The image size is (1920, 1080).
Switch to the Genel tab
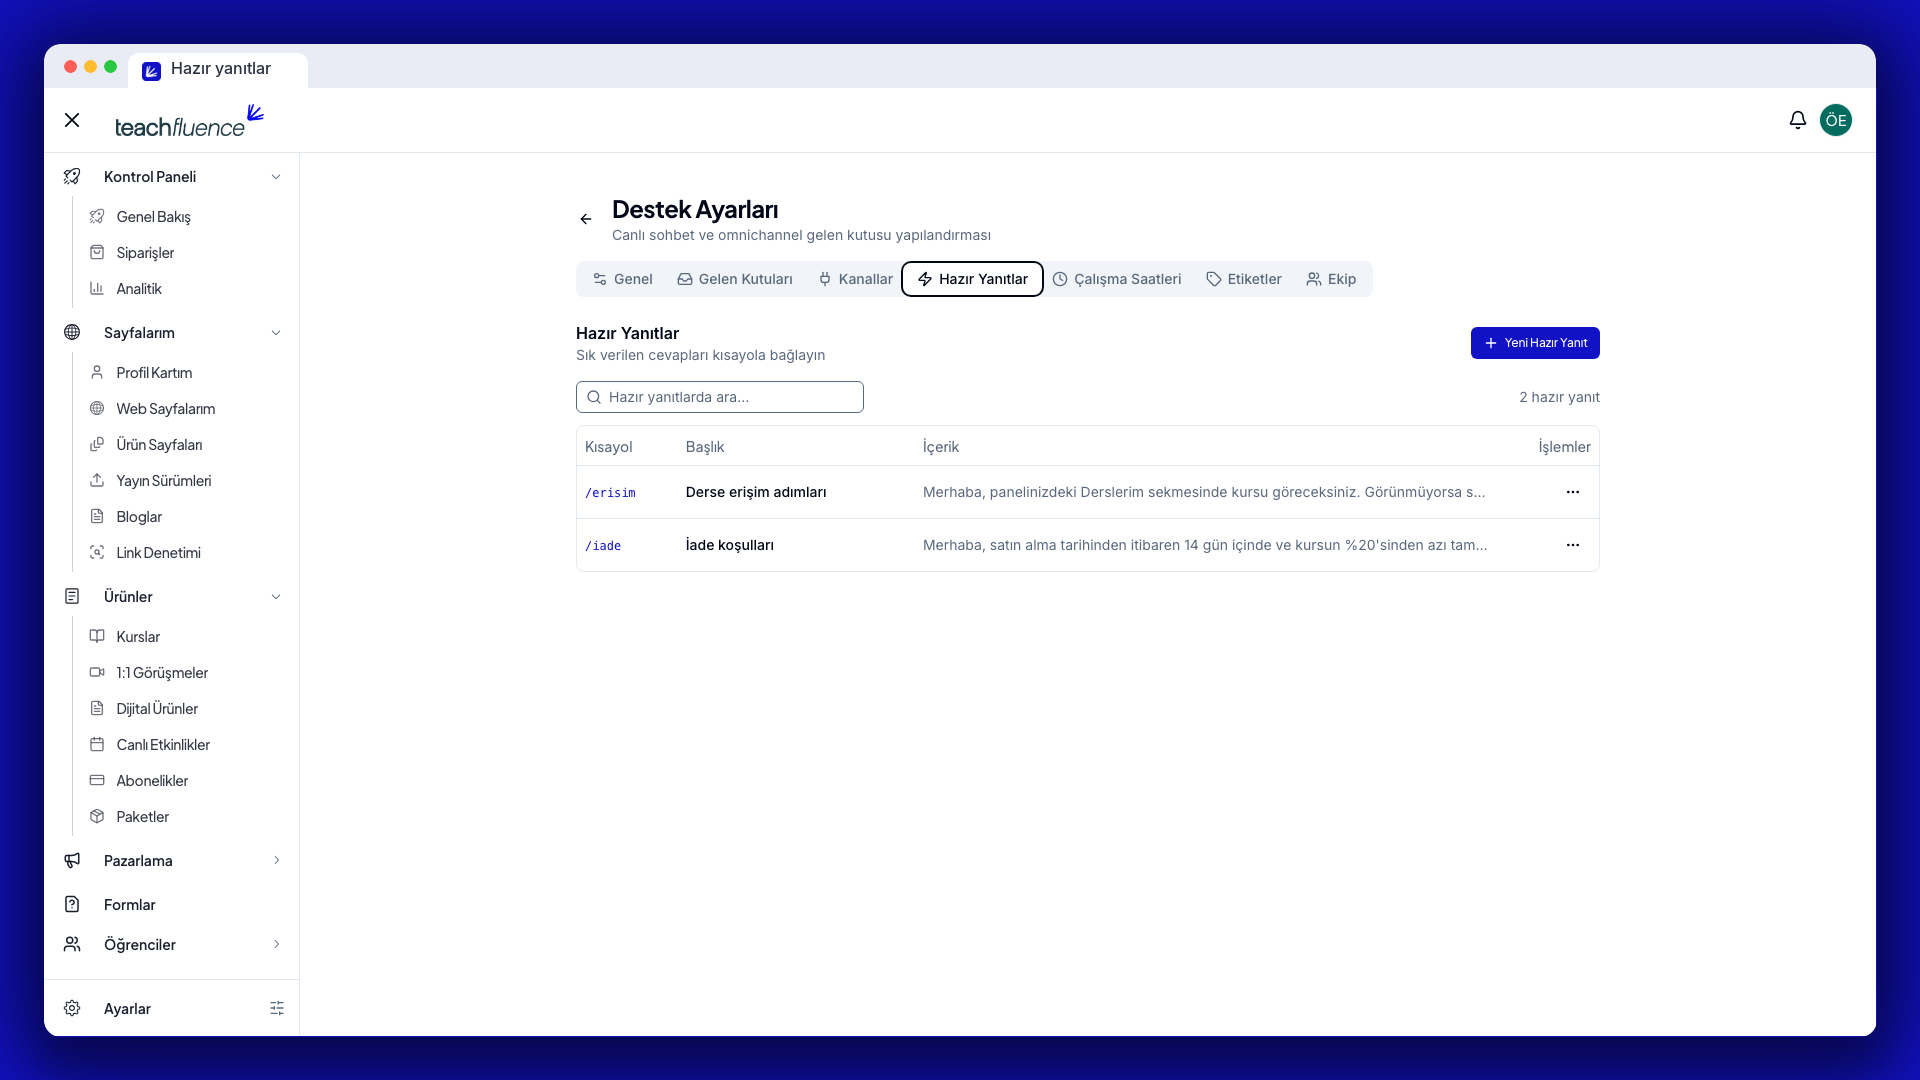622,279
